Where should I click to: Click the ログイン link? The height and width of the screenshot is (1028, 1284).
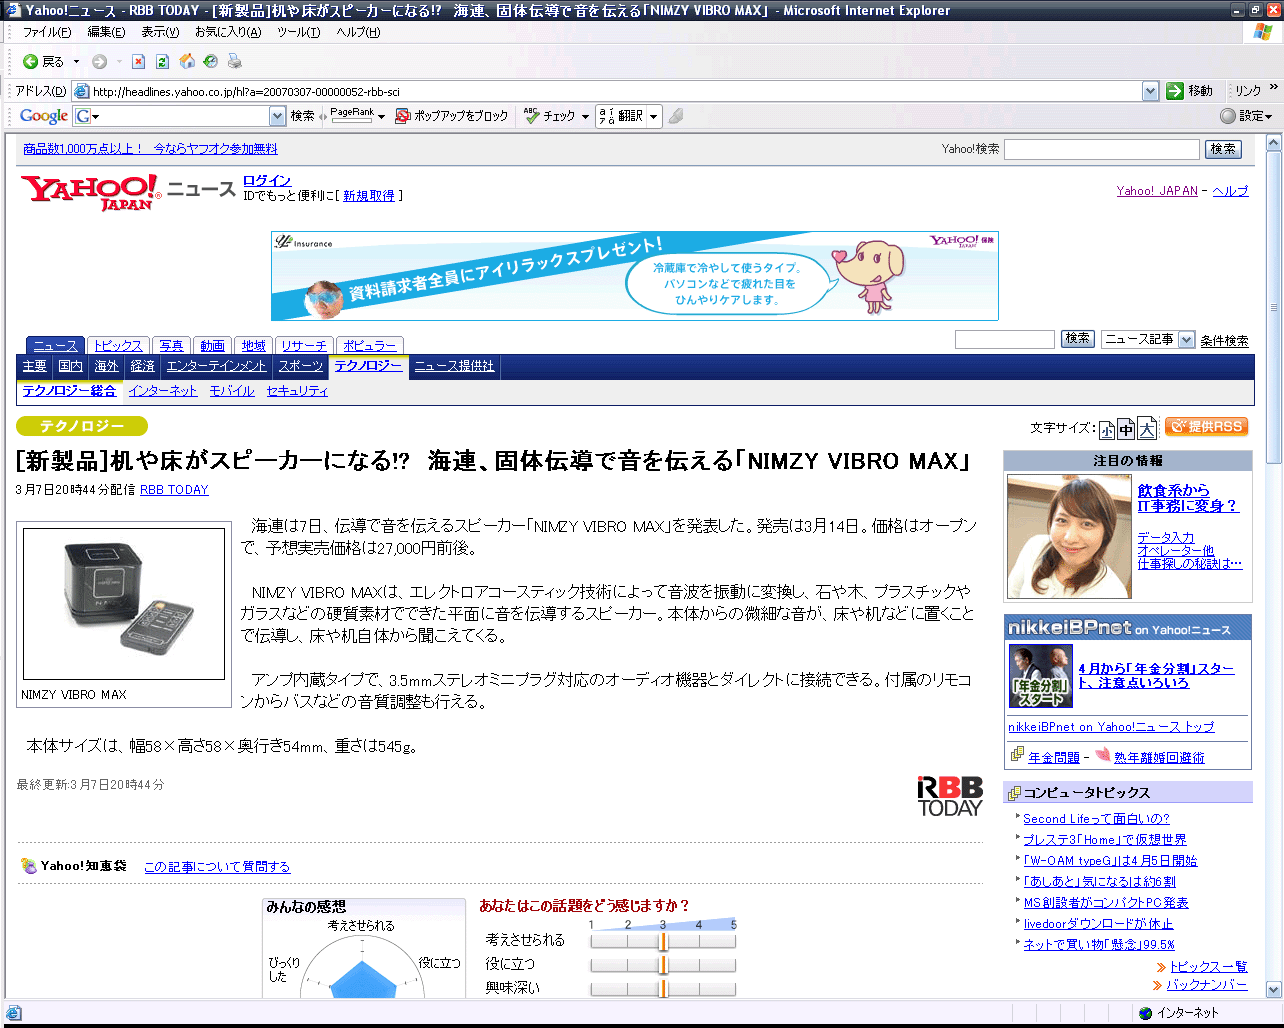point(267,181)
